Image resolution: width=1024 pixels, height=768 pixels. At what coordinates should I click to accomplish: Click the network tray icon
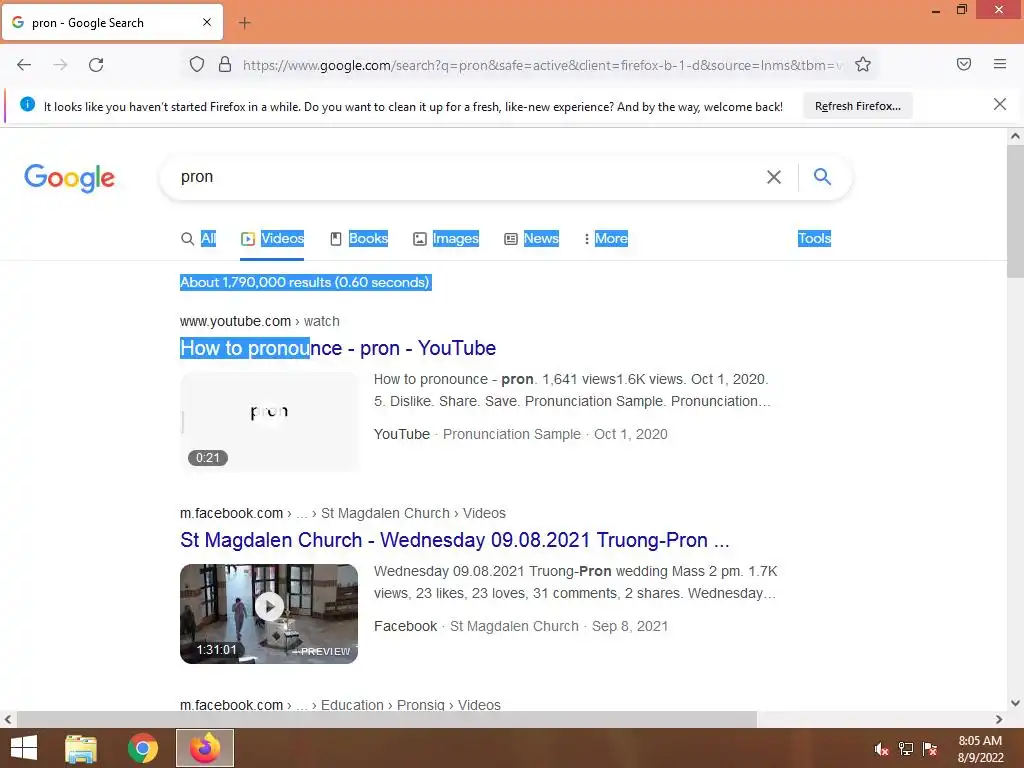tap(906, 749)
